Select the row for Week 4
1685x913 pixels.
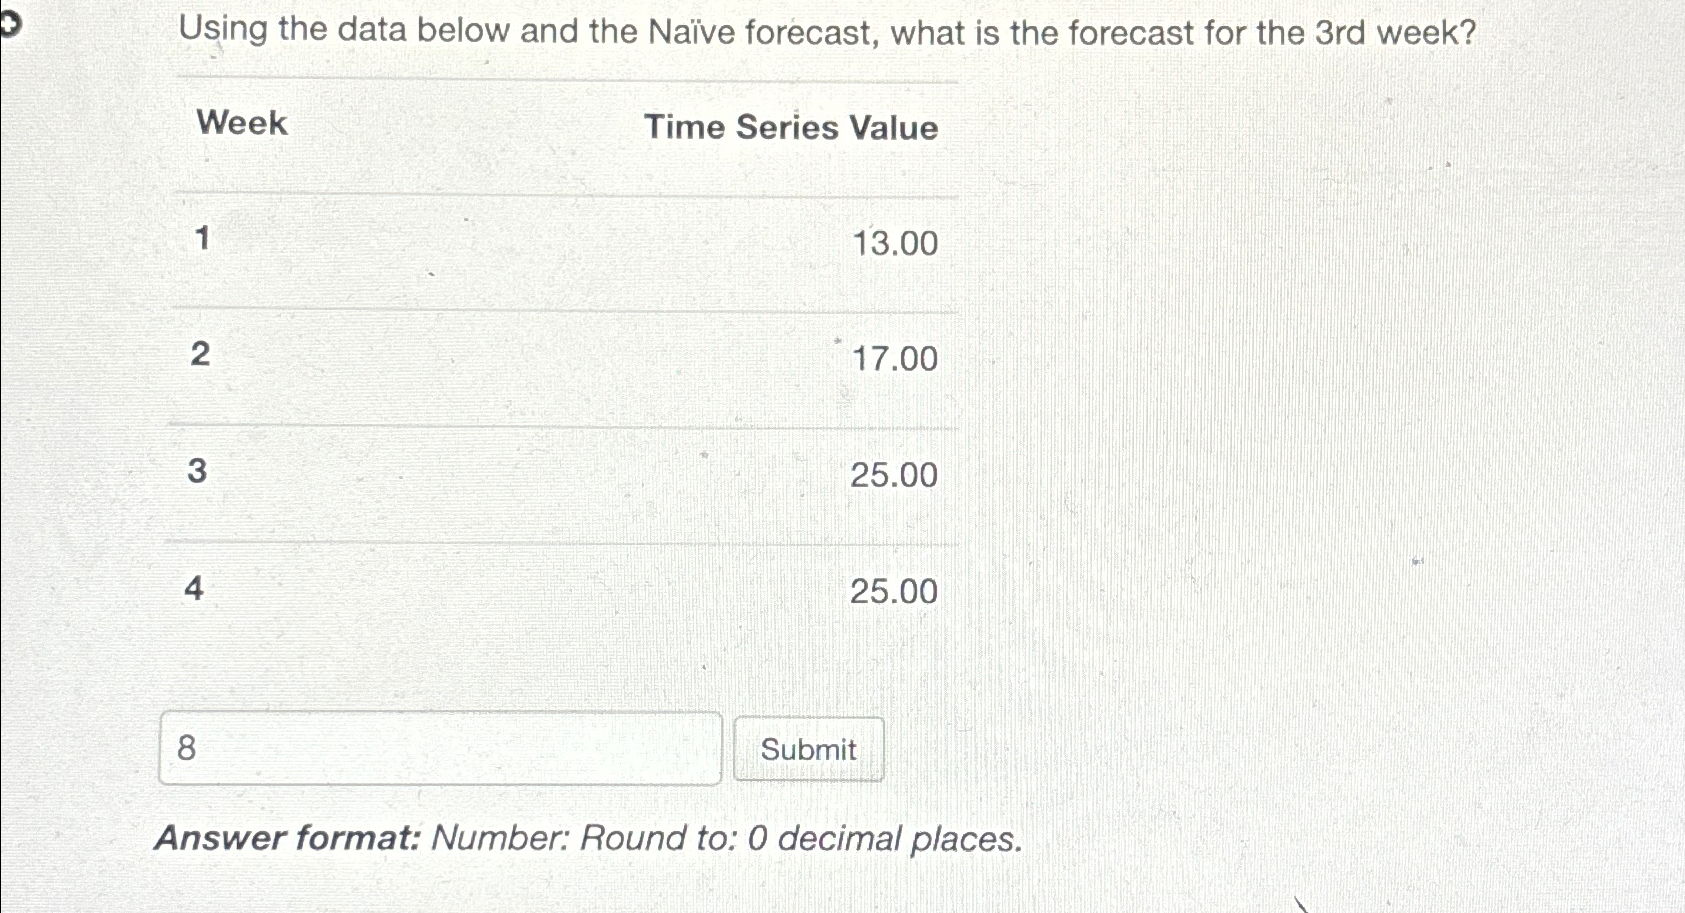click(x=550, y=590)
